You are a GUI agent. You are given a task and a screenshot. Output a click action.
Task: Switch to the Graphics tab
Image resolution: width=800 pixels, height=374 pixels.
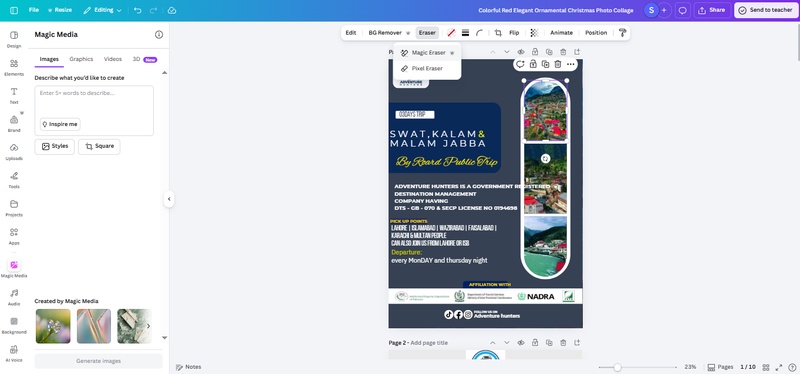pyautogui.click(x=81, y=59)
